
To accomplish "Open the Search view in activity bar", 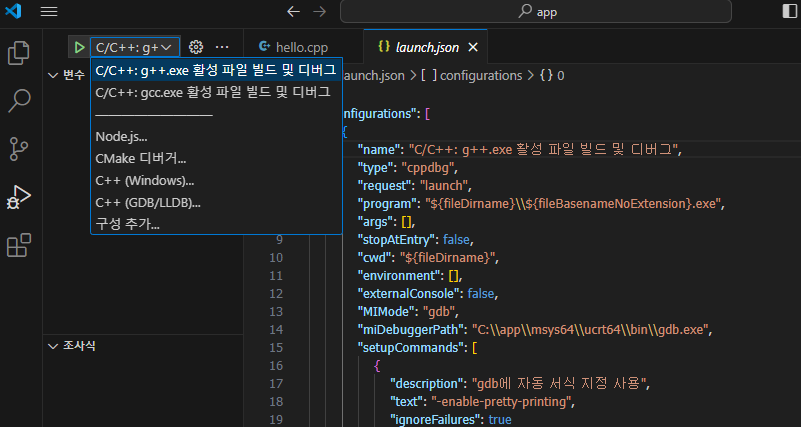I will point(19,101).
